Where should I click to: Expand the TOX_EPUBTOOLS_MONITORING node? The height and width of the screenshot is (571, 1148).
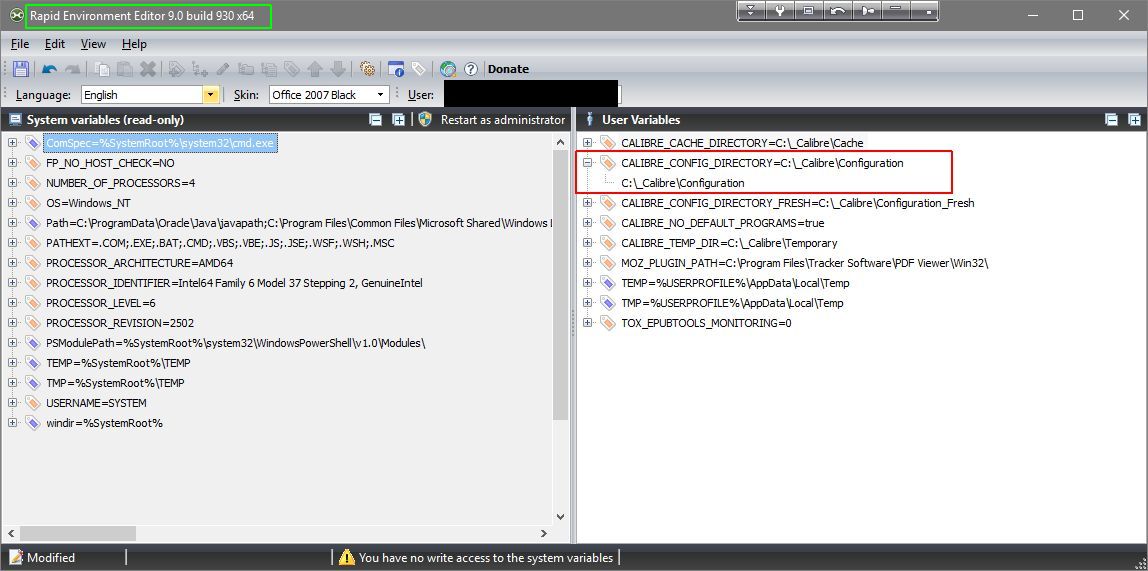[x=587, y=323]
